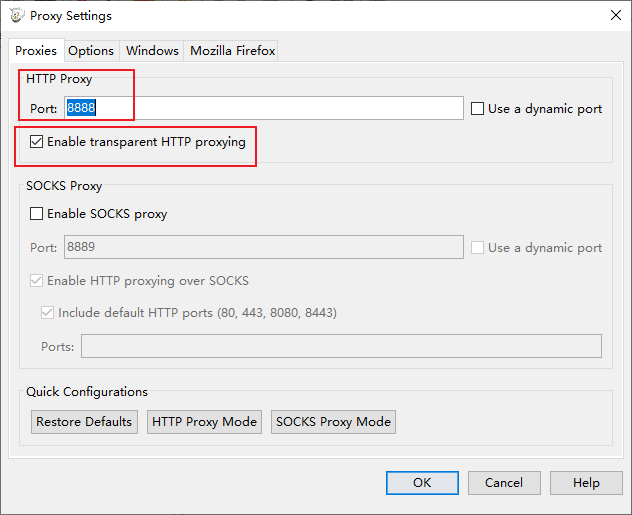632x515 pixels.
Task: Enable the SOCKS proxy checkbox
Action: coord(37,213)
